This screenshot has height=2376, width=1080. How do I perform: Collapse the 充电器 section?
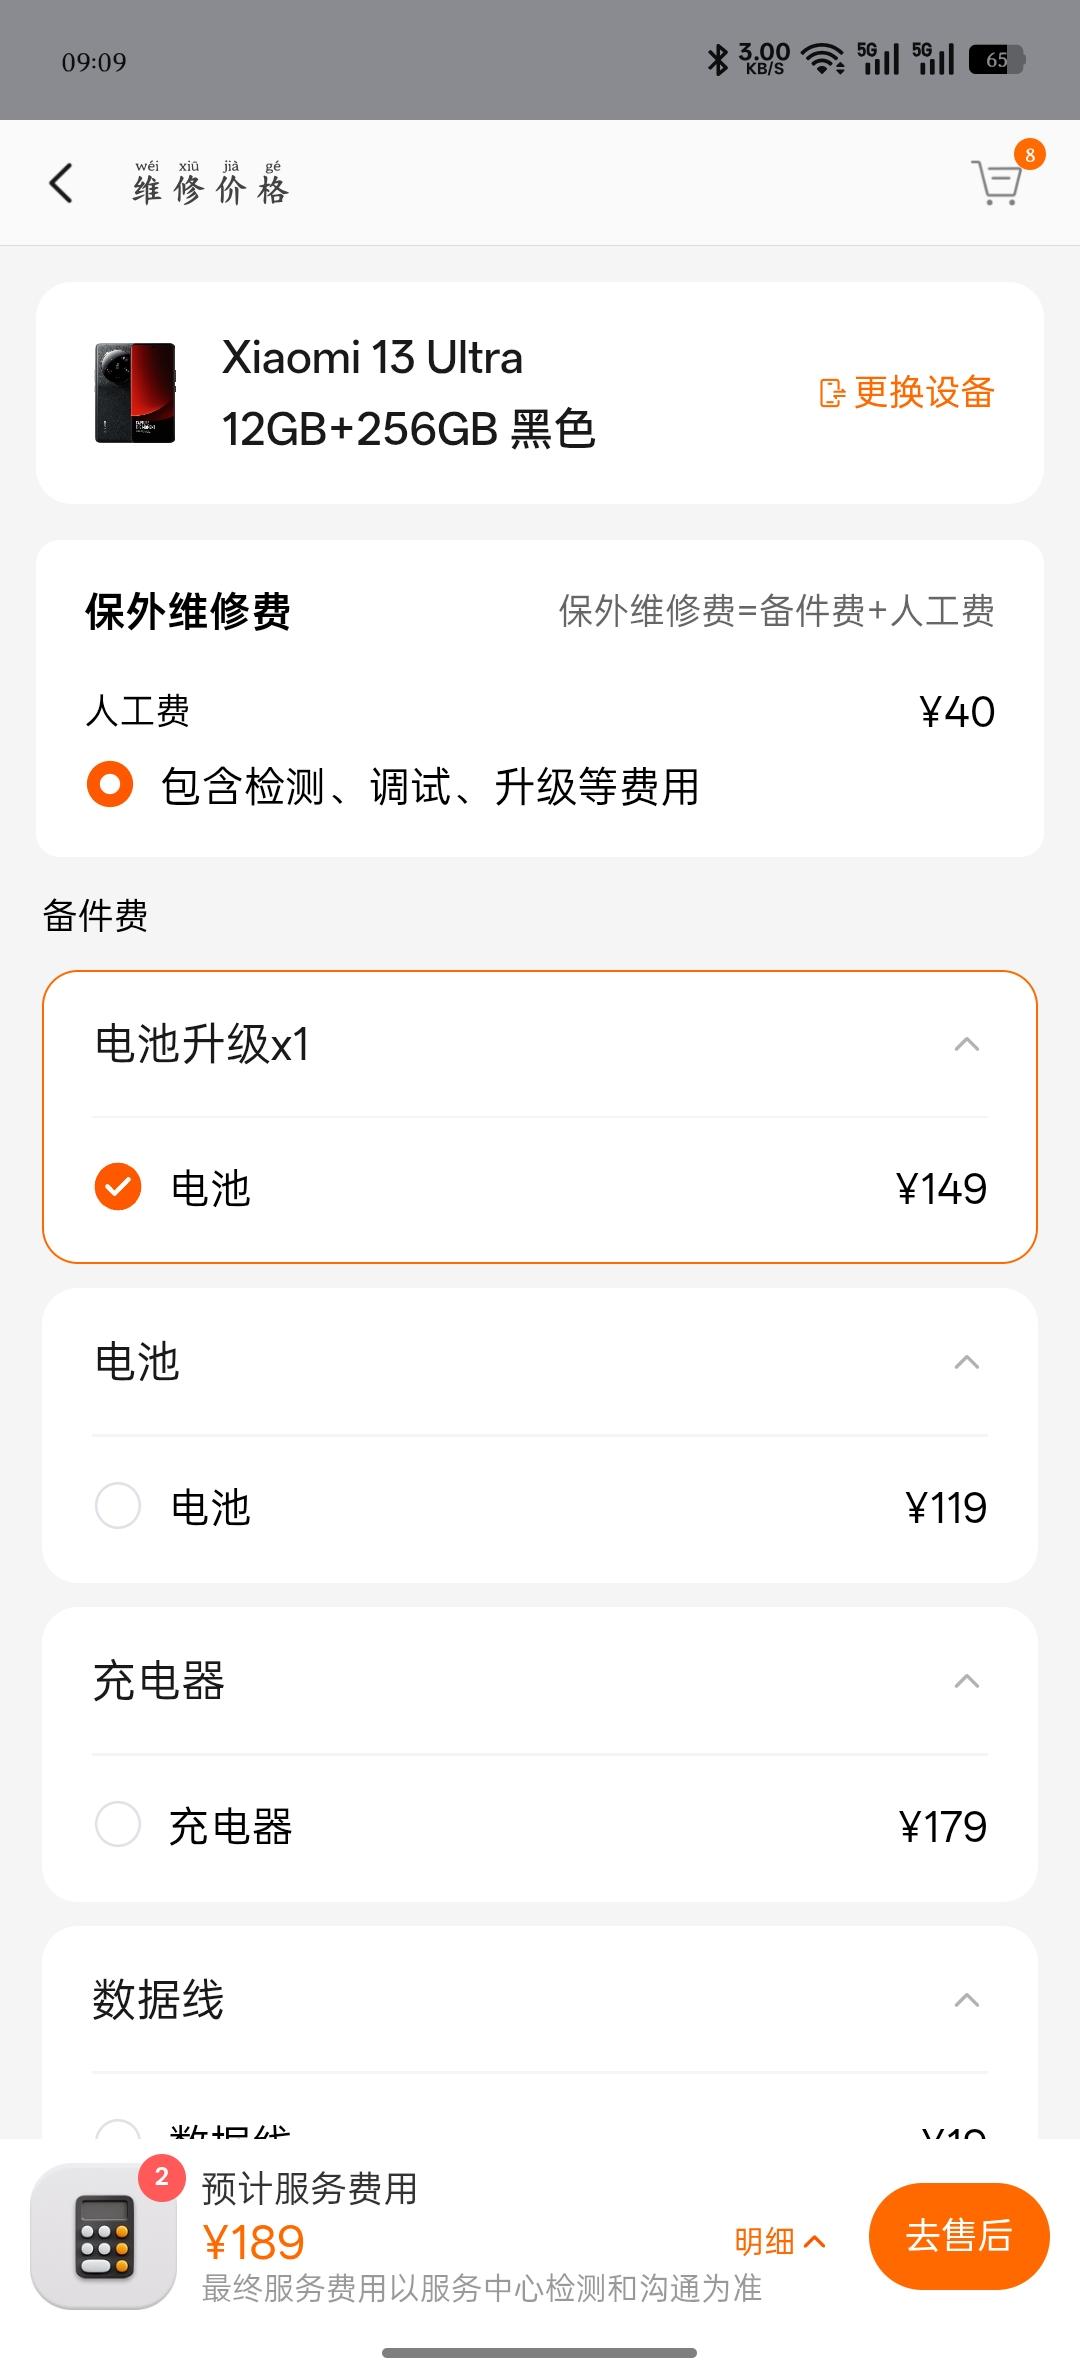click(966, 1682)
